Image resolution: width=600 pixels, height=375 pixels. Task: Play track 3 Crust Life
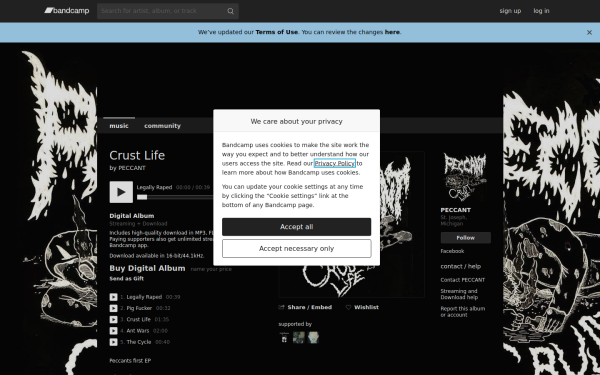pyautogui.click(x=113, y=320)
